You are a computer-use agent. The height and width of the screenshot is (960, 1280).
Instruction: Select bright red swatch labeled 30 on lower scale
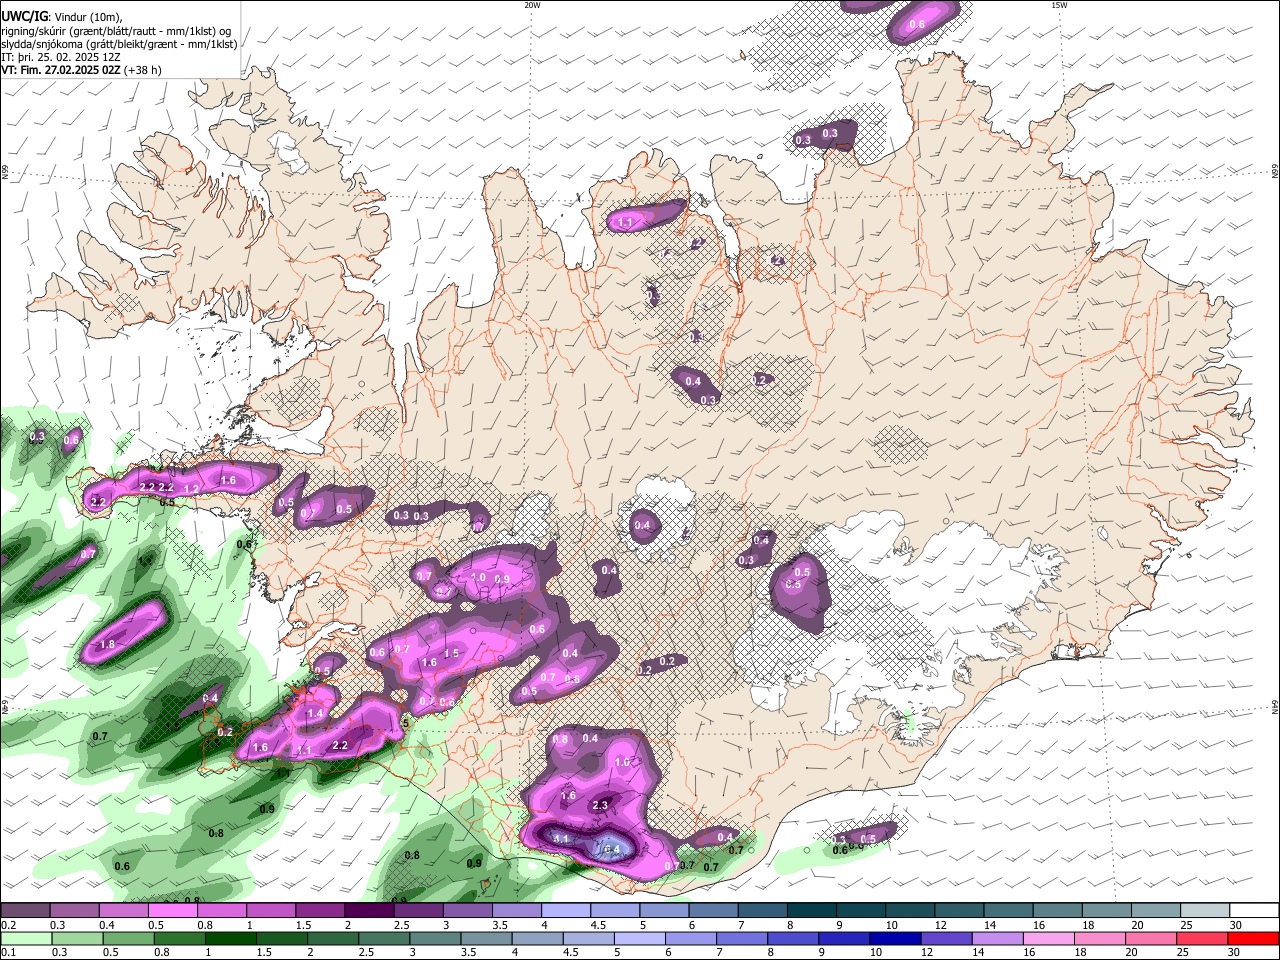click(x=1253, y=938)
